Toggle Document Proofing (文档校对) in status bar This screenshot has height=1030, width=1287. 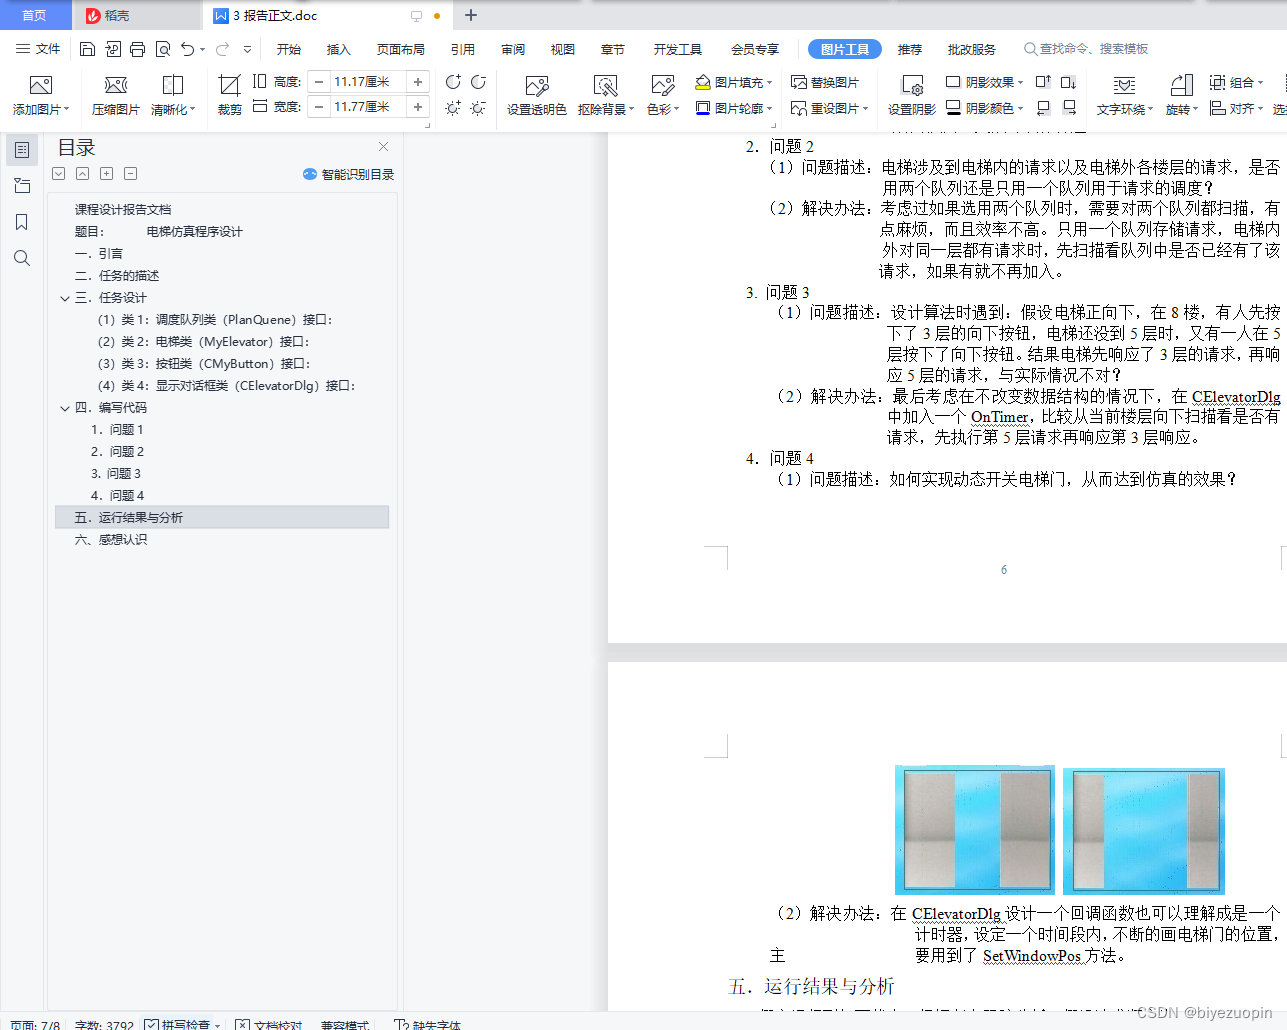point(269,1024)
